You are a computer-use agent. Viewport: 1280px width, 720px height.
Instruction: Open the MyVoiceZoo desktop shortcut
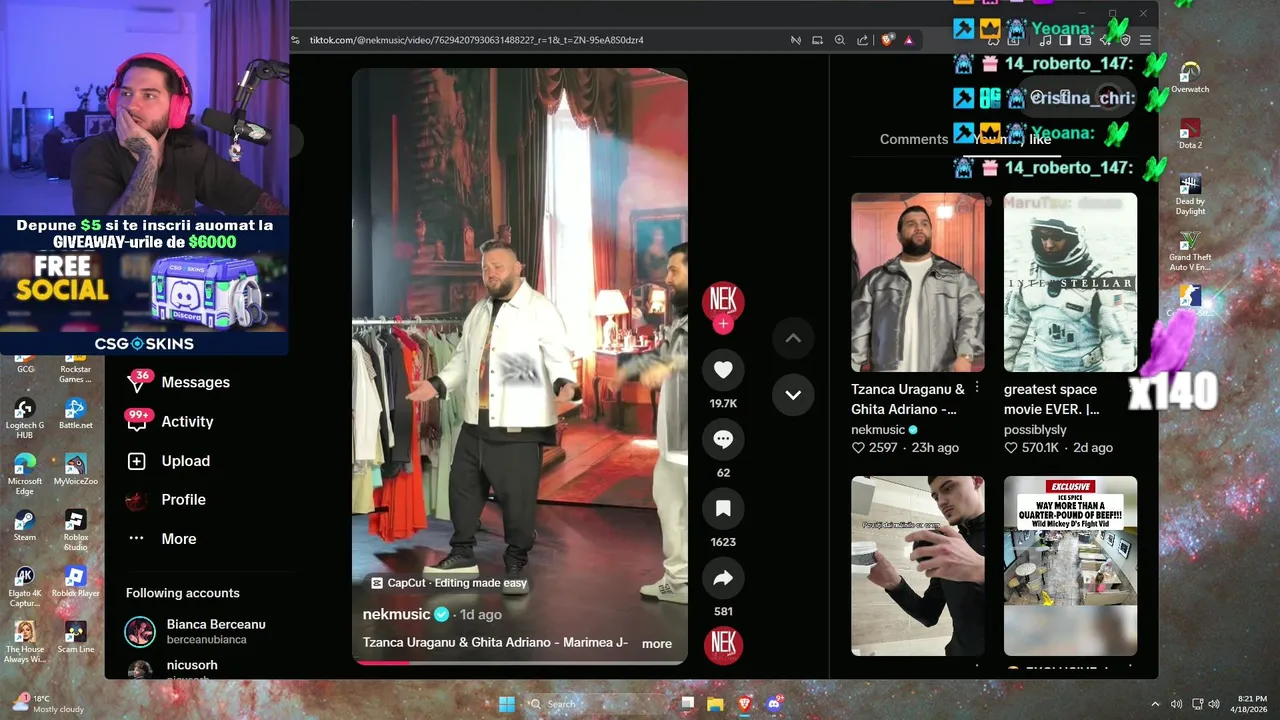75,470
